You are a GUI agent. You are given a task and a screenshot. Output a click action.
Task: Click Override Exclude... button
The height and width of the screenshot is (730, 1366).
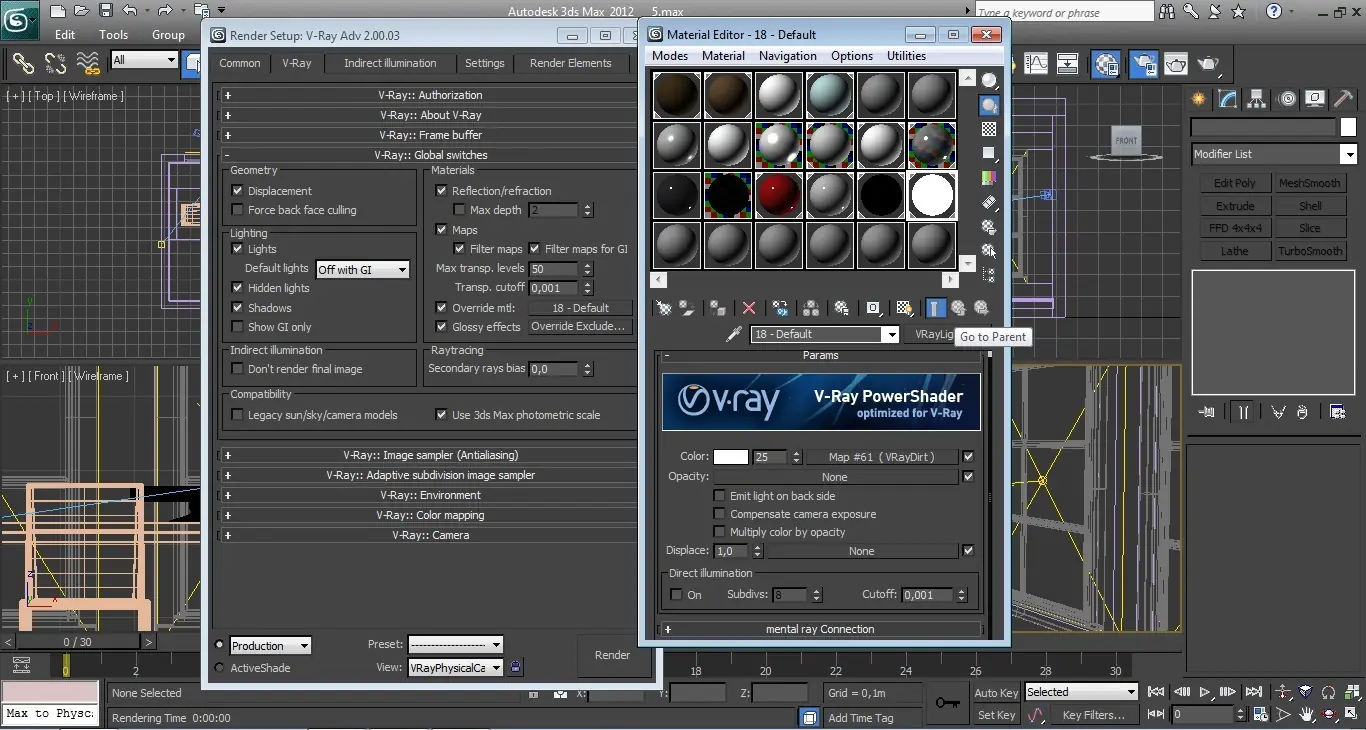point(579,327)
